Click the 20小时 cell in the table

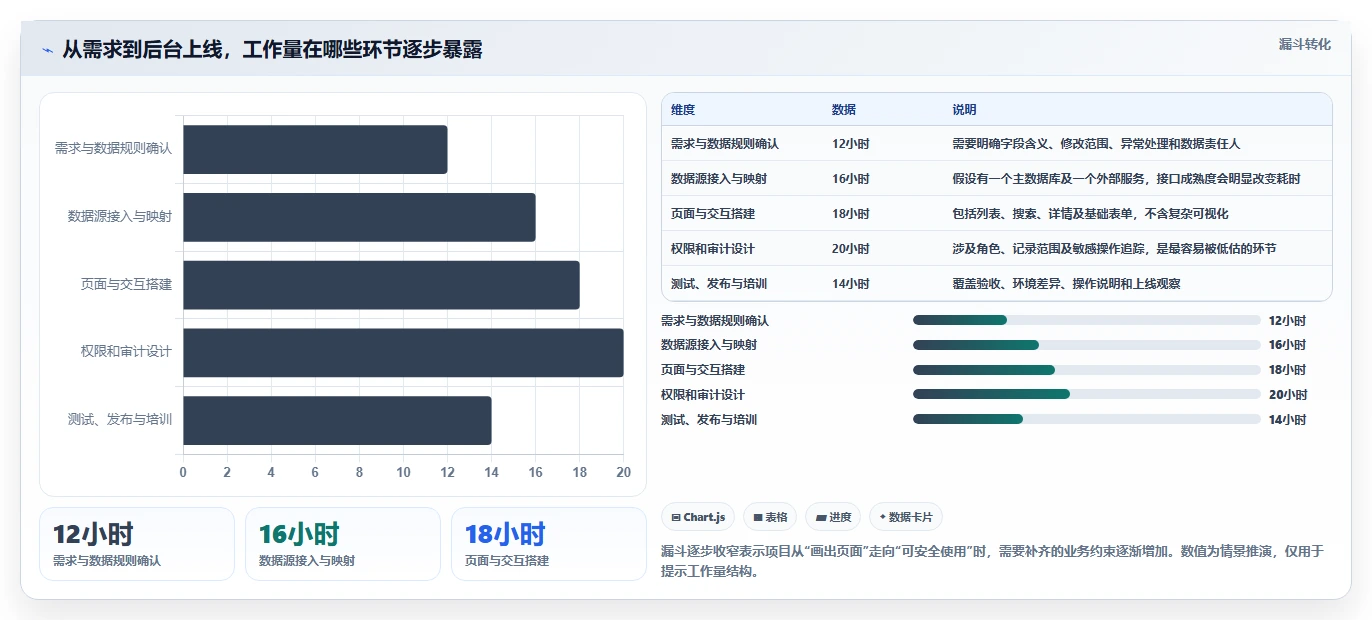coord(851,249)
